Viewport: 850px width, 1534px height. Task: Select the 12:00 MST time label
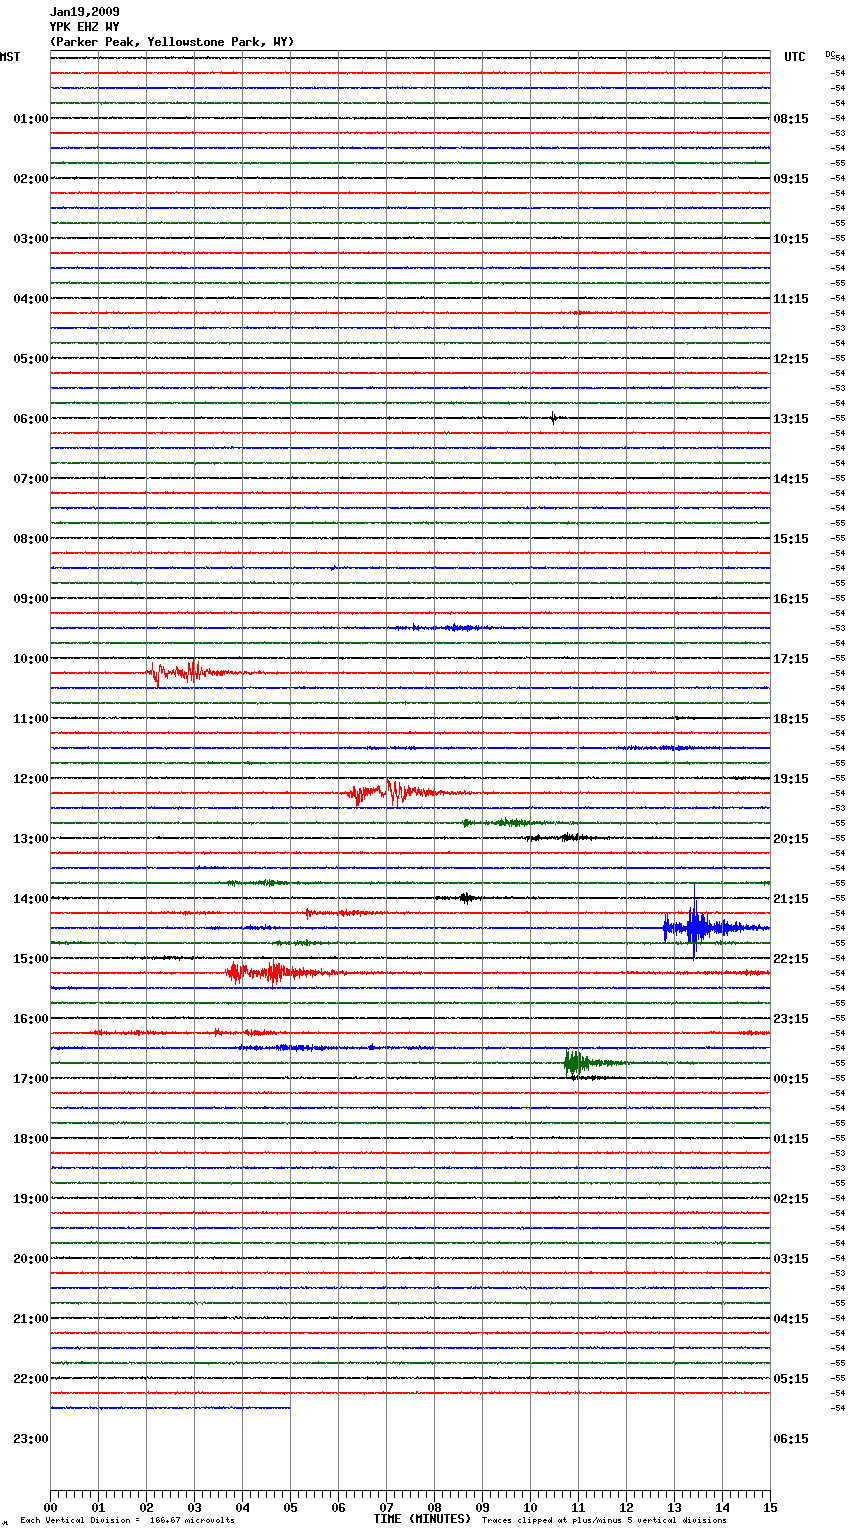31,779
